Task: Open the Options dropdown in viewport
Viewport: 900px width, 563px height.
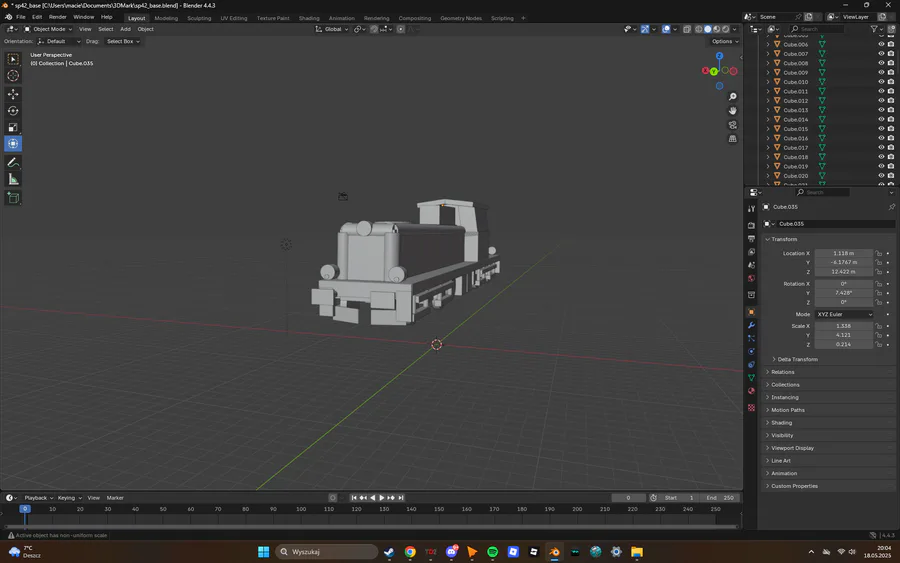Action: 725,41
